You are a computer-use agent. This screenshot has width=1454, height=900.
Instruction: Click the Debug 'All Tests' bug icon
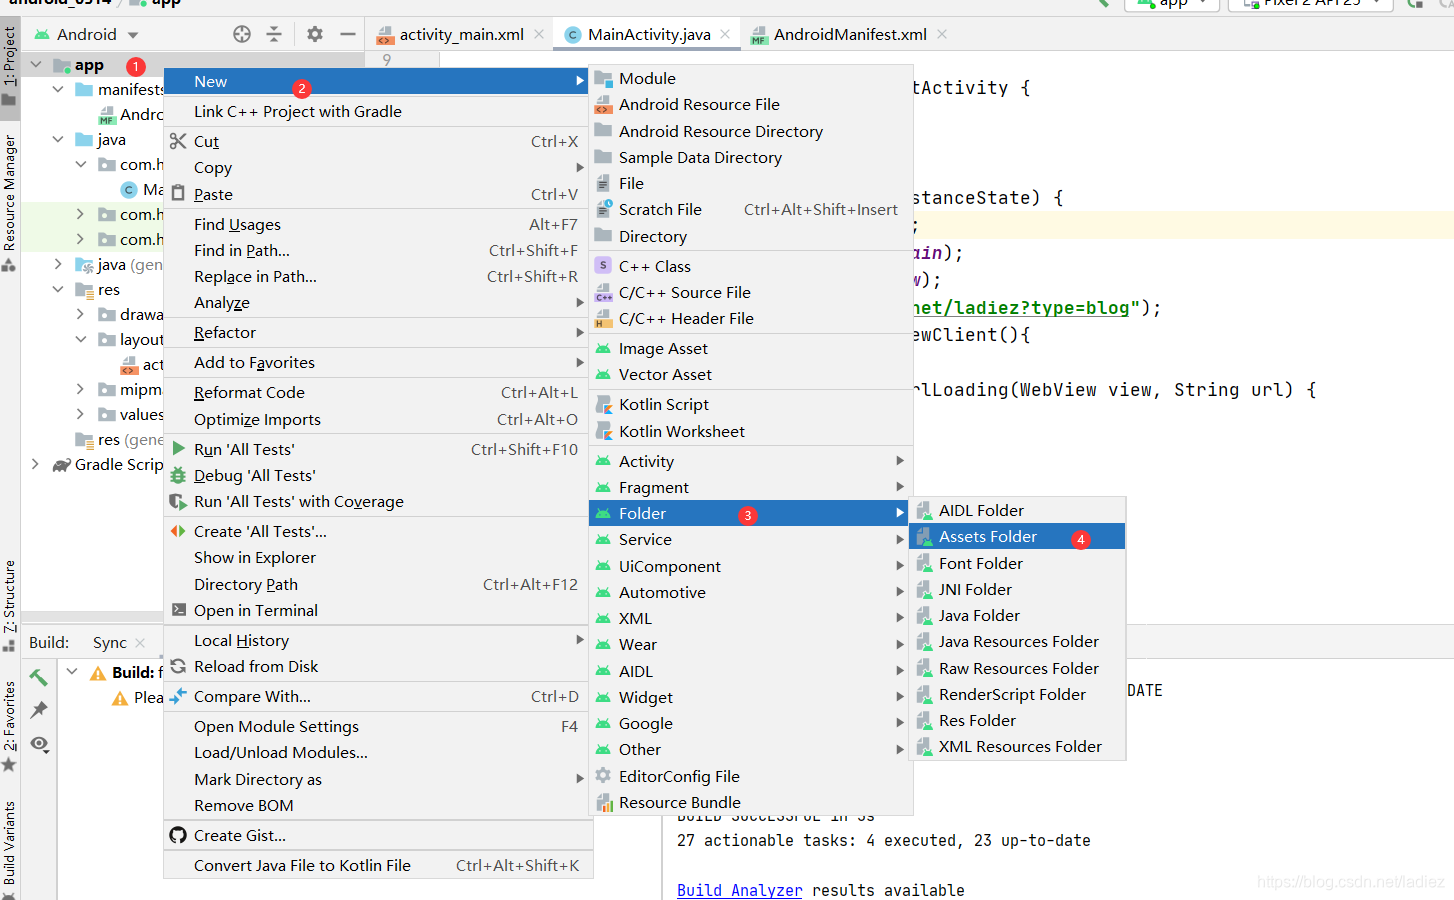tap(178, 475)
